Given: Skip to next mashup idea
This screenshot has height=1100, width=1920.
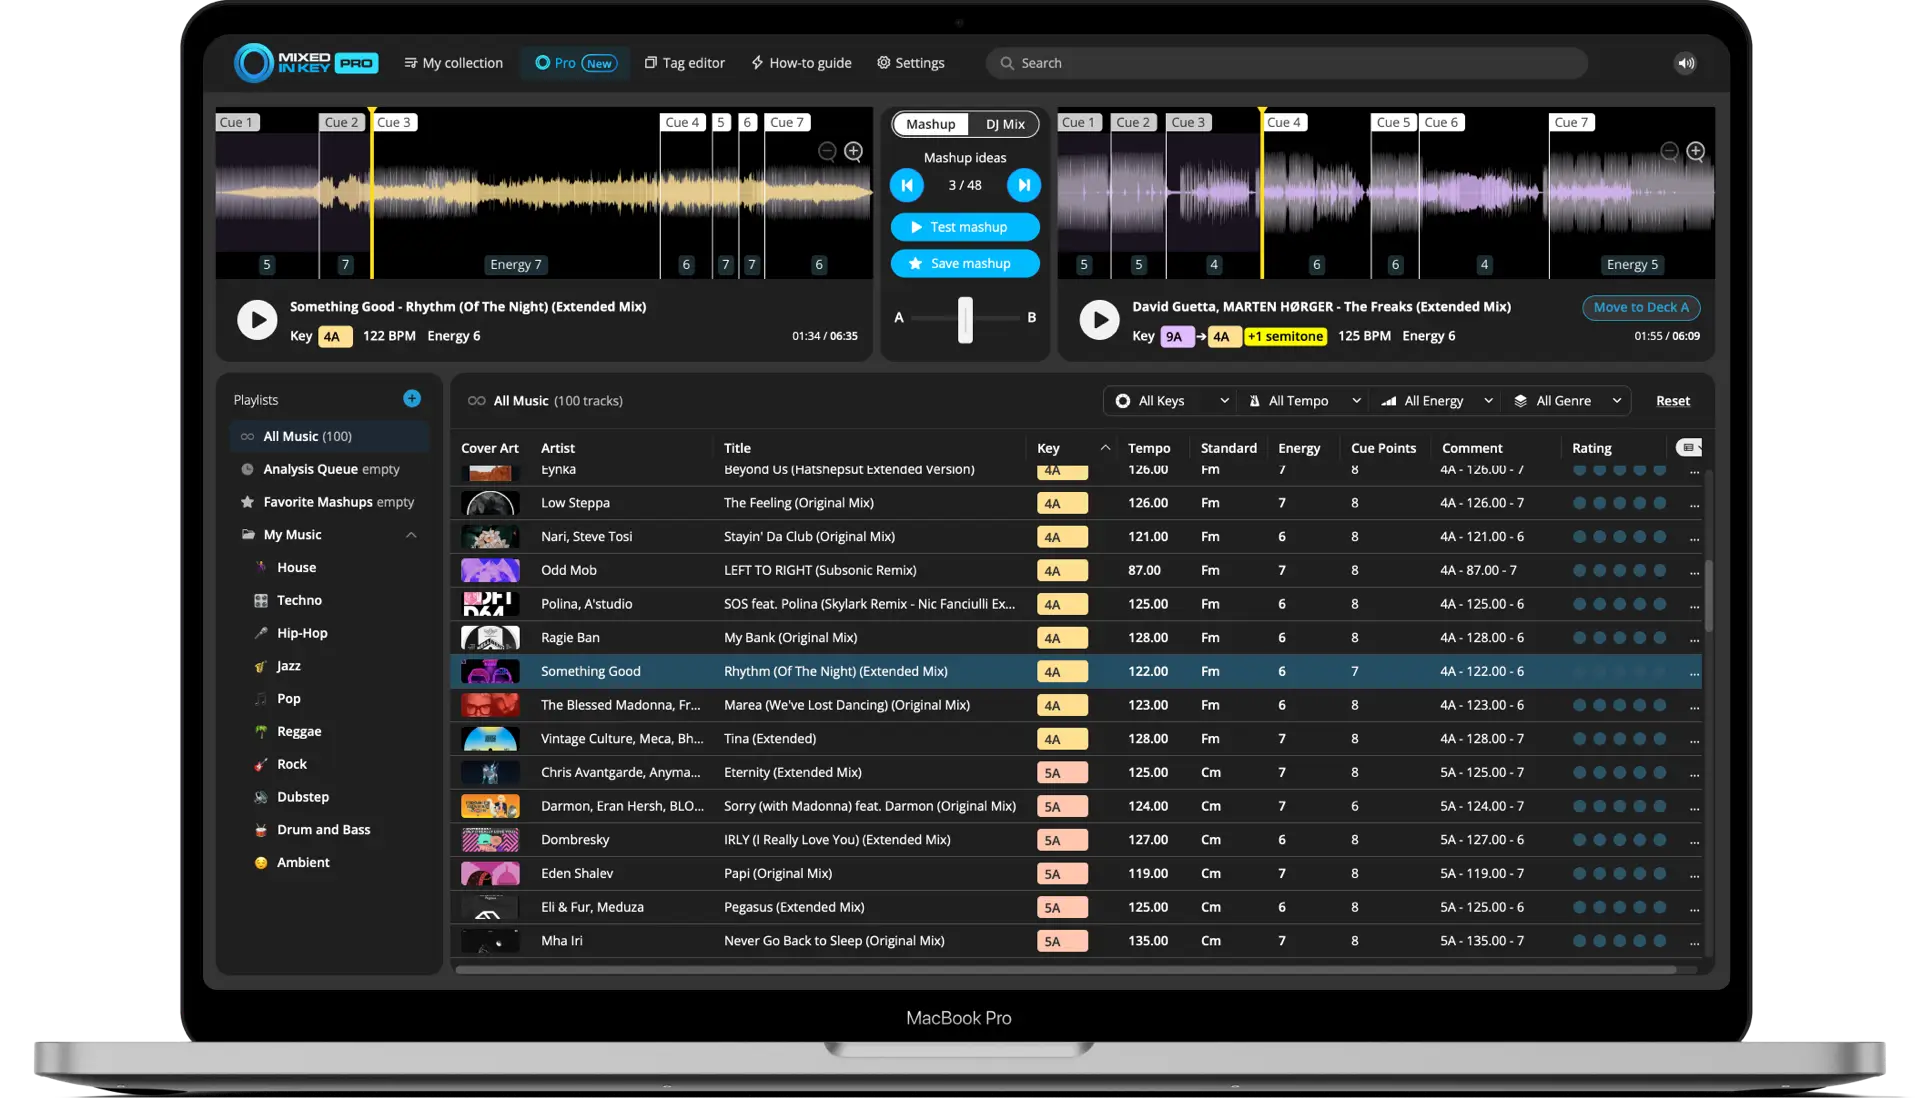Looking at the screenshot, I should [1023, 185].
